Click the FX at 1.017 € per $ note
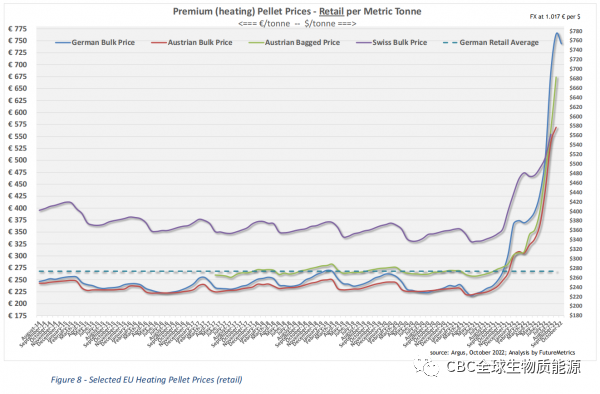 click(555, 16)
